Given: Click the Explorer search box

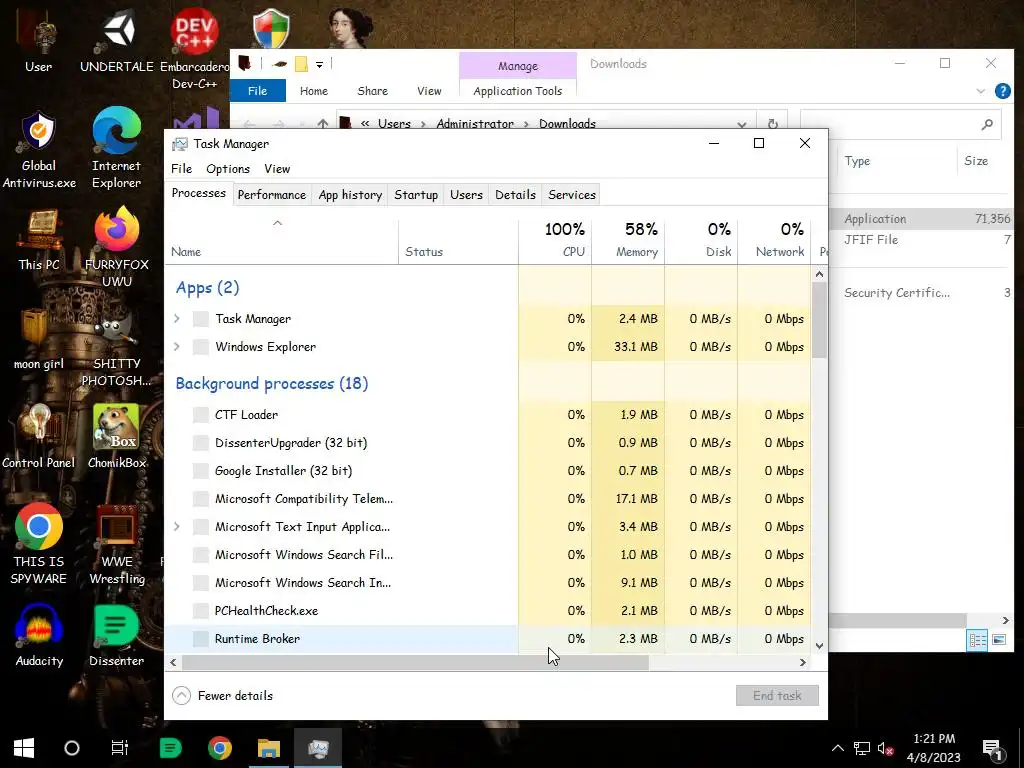Looking at the screenshot, I should click(899, 123).
